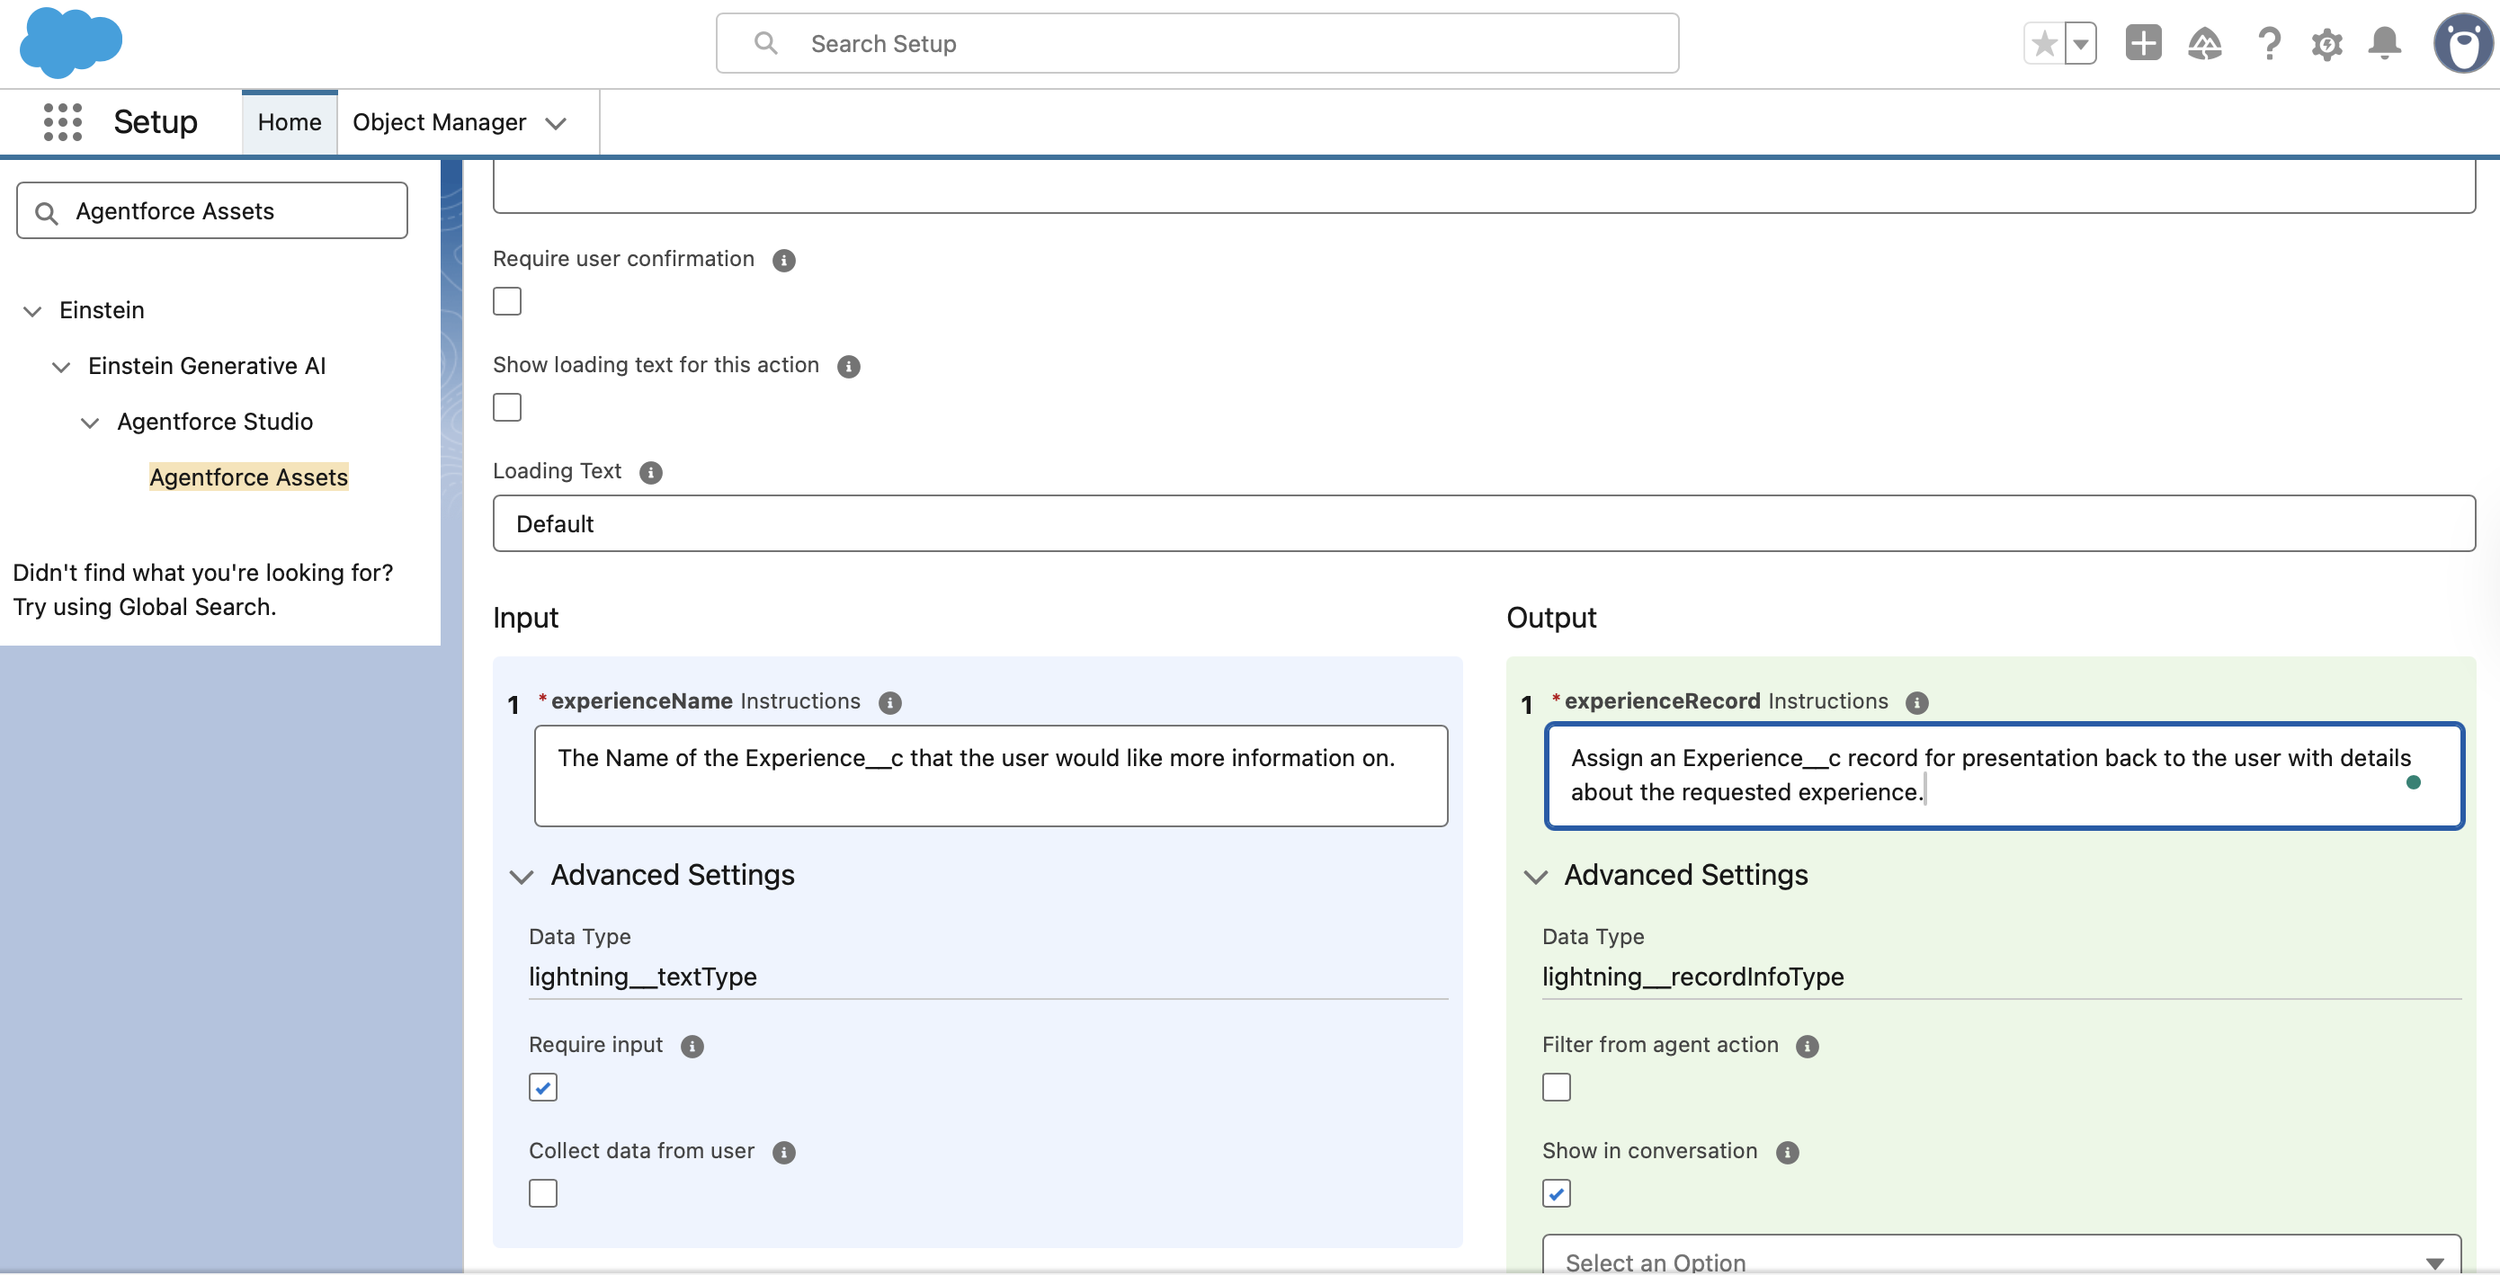Select the Agentforce Assets link in the sidebar
This screenshot has width=2500, height=1275.
(248, 477)
